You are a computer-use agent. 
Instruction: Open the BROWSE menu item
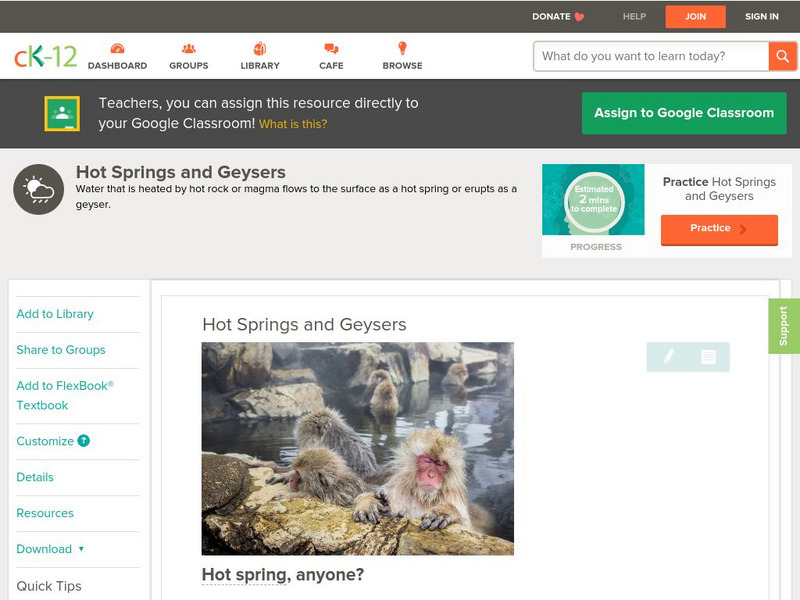[403, 66]
